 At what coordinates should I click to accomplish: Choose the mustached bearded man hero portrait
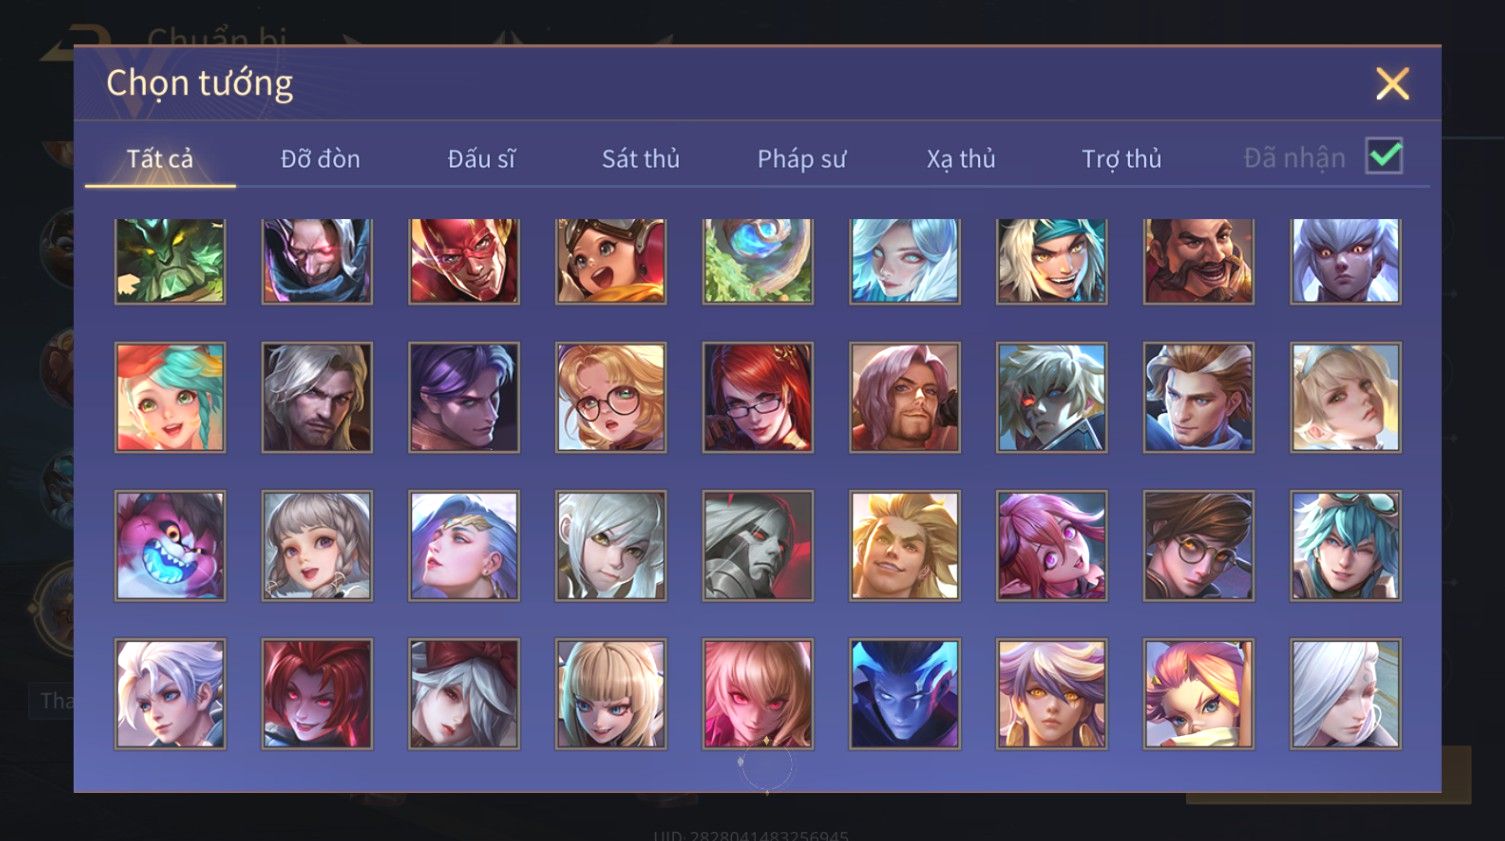(1198, 261)
